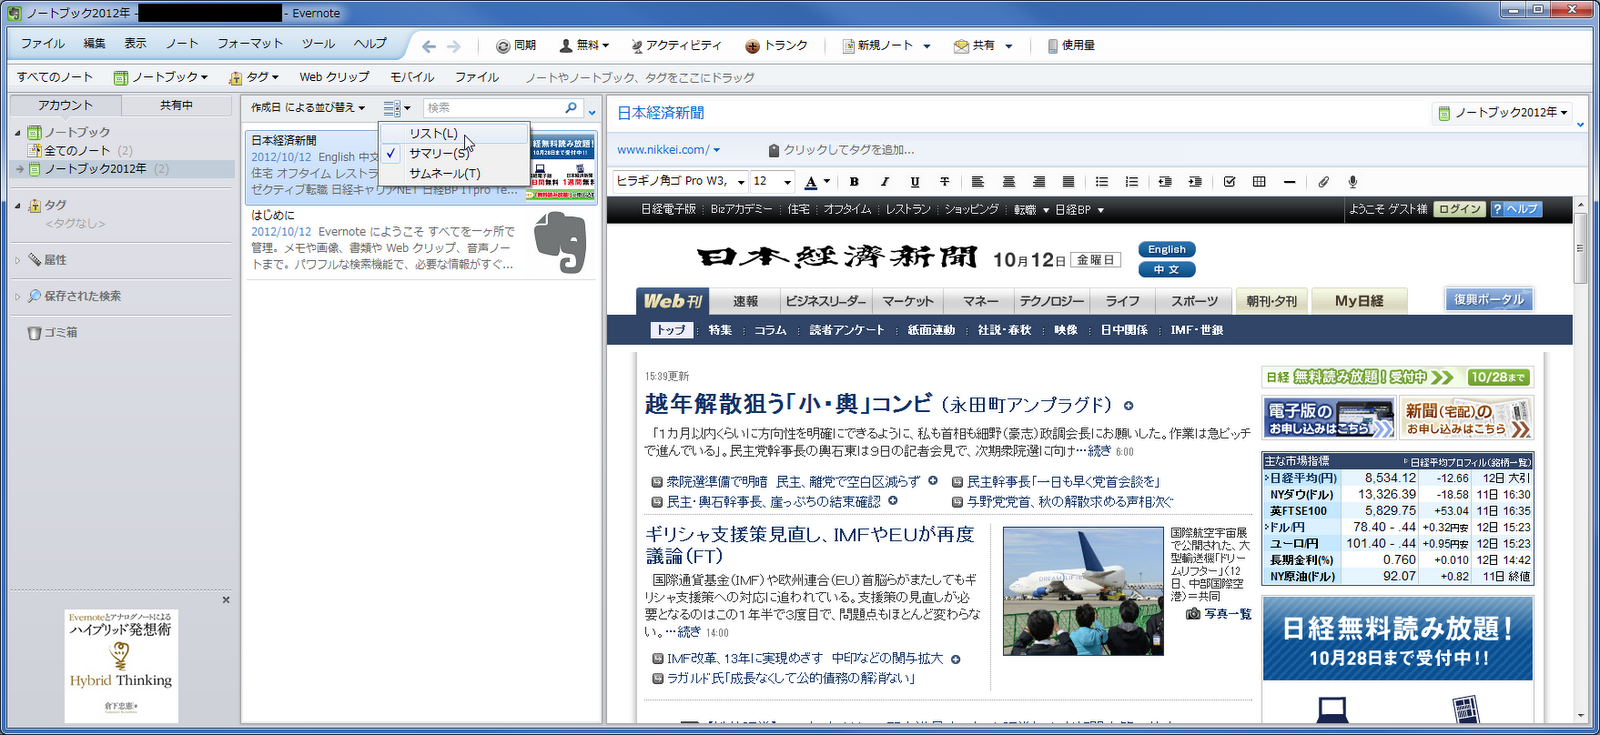Open the ゴミ箱 trash
The height and width of the screenshot is (735, 1600).
pos(53,332)
